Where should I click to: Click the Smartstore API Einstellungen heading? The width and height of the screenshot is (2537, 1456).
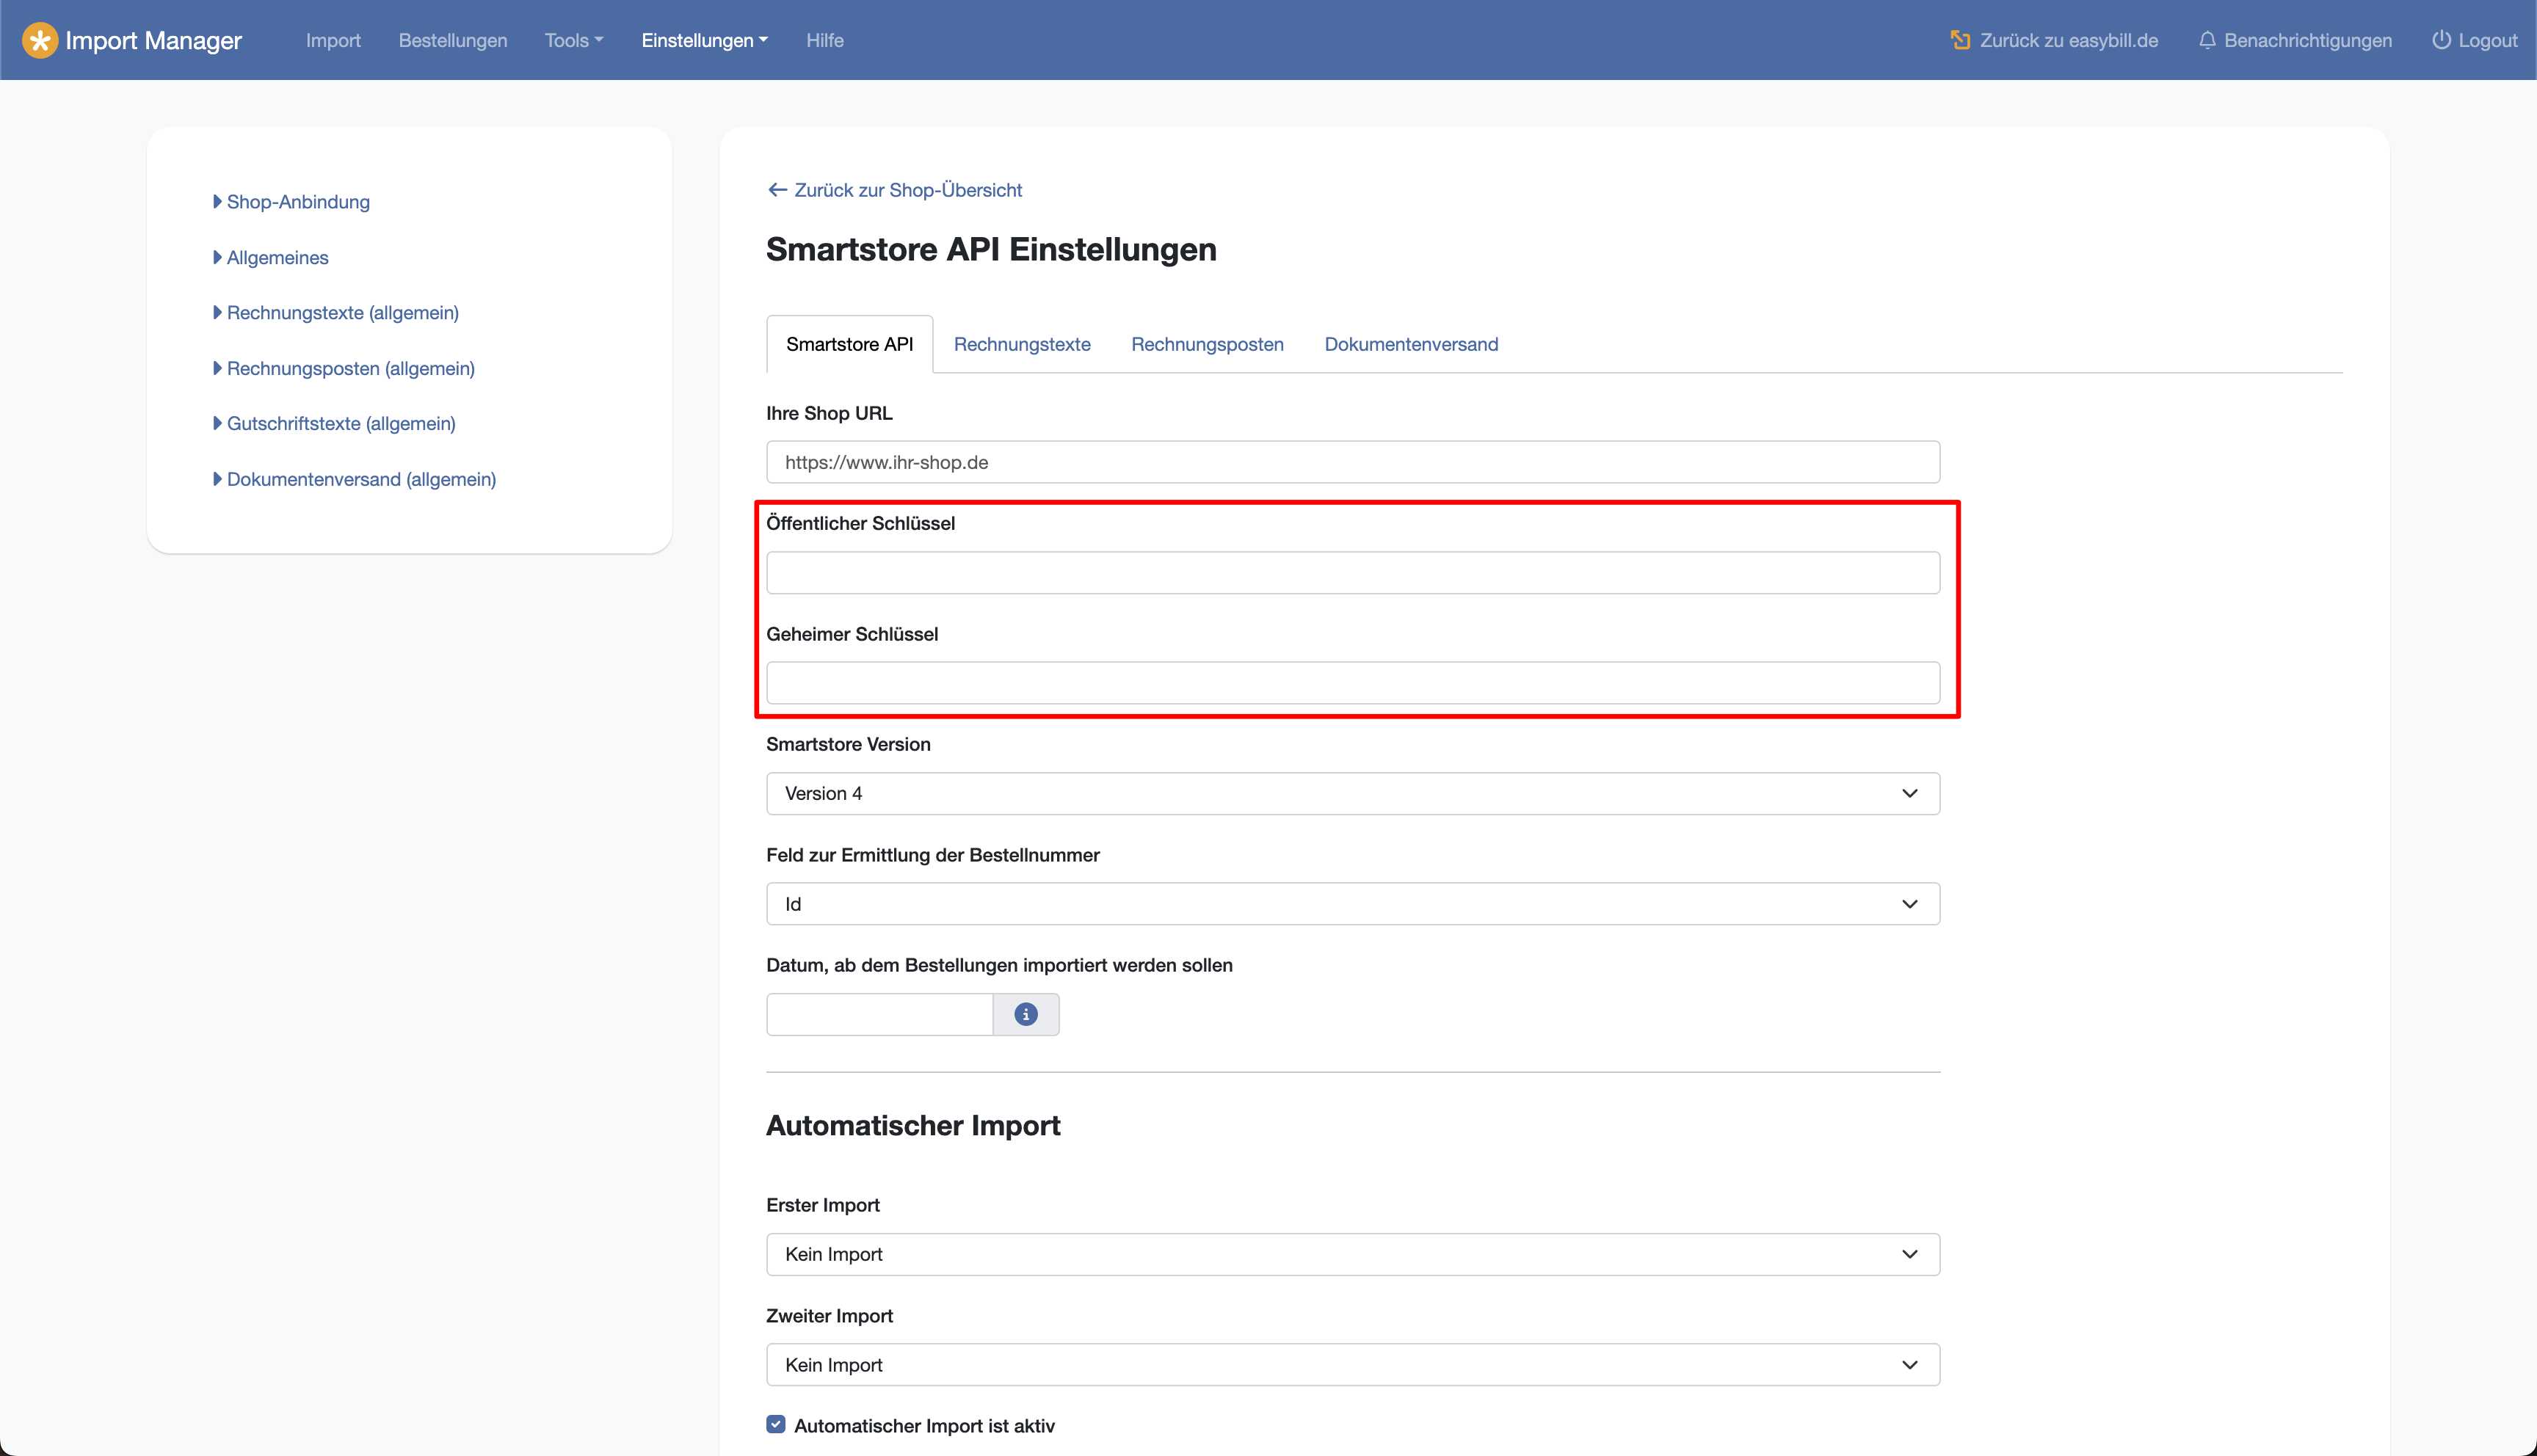click(991, 249)
